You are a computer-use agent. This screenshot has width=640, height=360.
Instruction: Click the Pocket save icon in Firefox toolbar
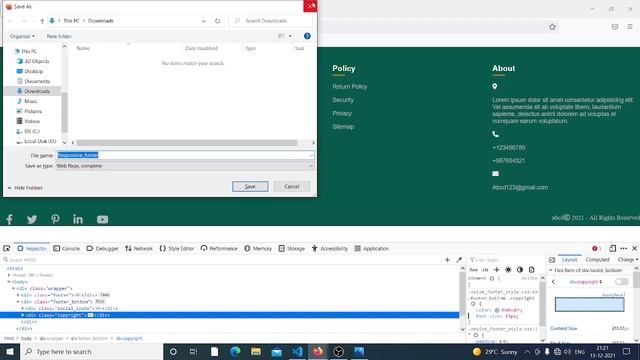click(615, 27)
